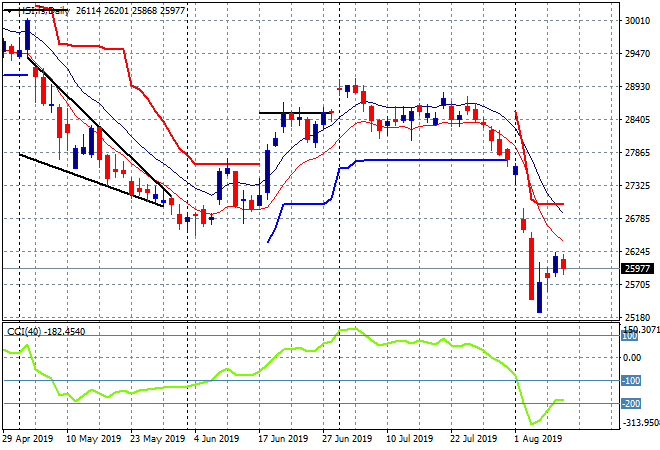The image size is (660, 450).
Task: Click the 25705 price scale label
Action: 637,285
